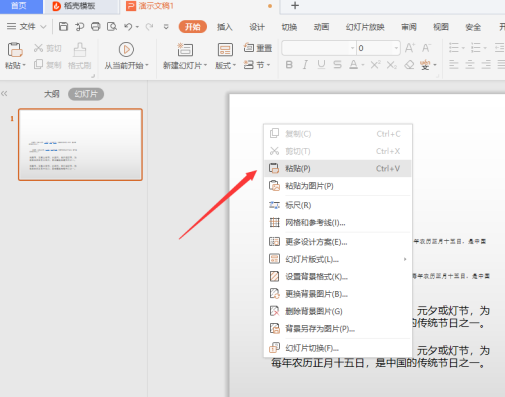Image resolution: width=505 pixels, height=397 pixels.
Task: Switch to the Transitions (切换) tab
Action: point(289,27)
